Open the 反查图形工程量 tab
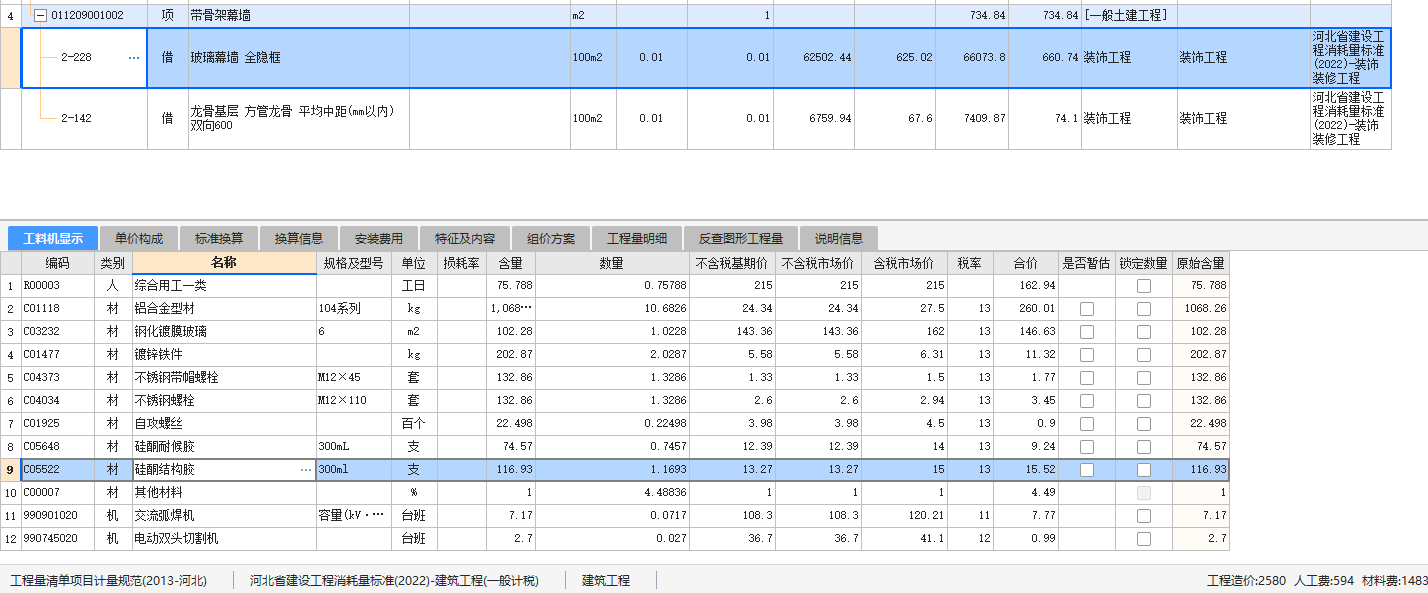The height and width of the screenshot is (593, 1428). tap(741, 238)
